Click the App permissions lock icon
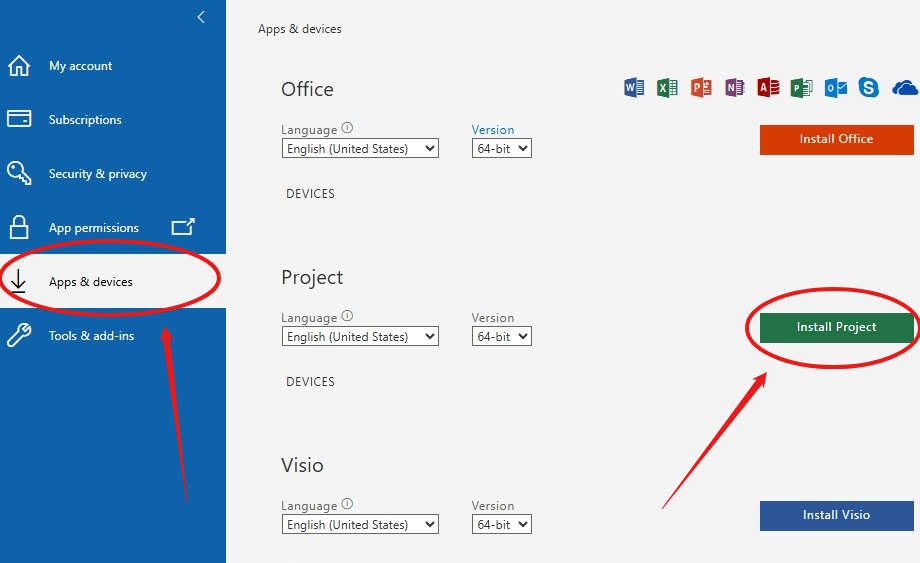The image size is (920, 563). click(x=19, y=227)
